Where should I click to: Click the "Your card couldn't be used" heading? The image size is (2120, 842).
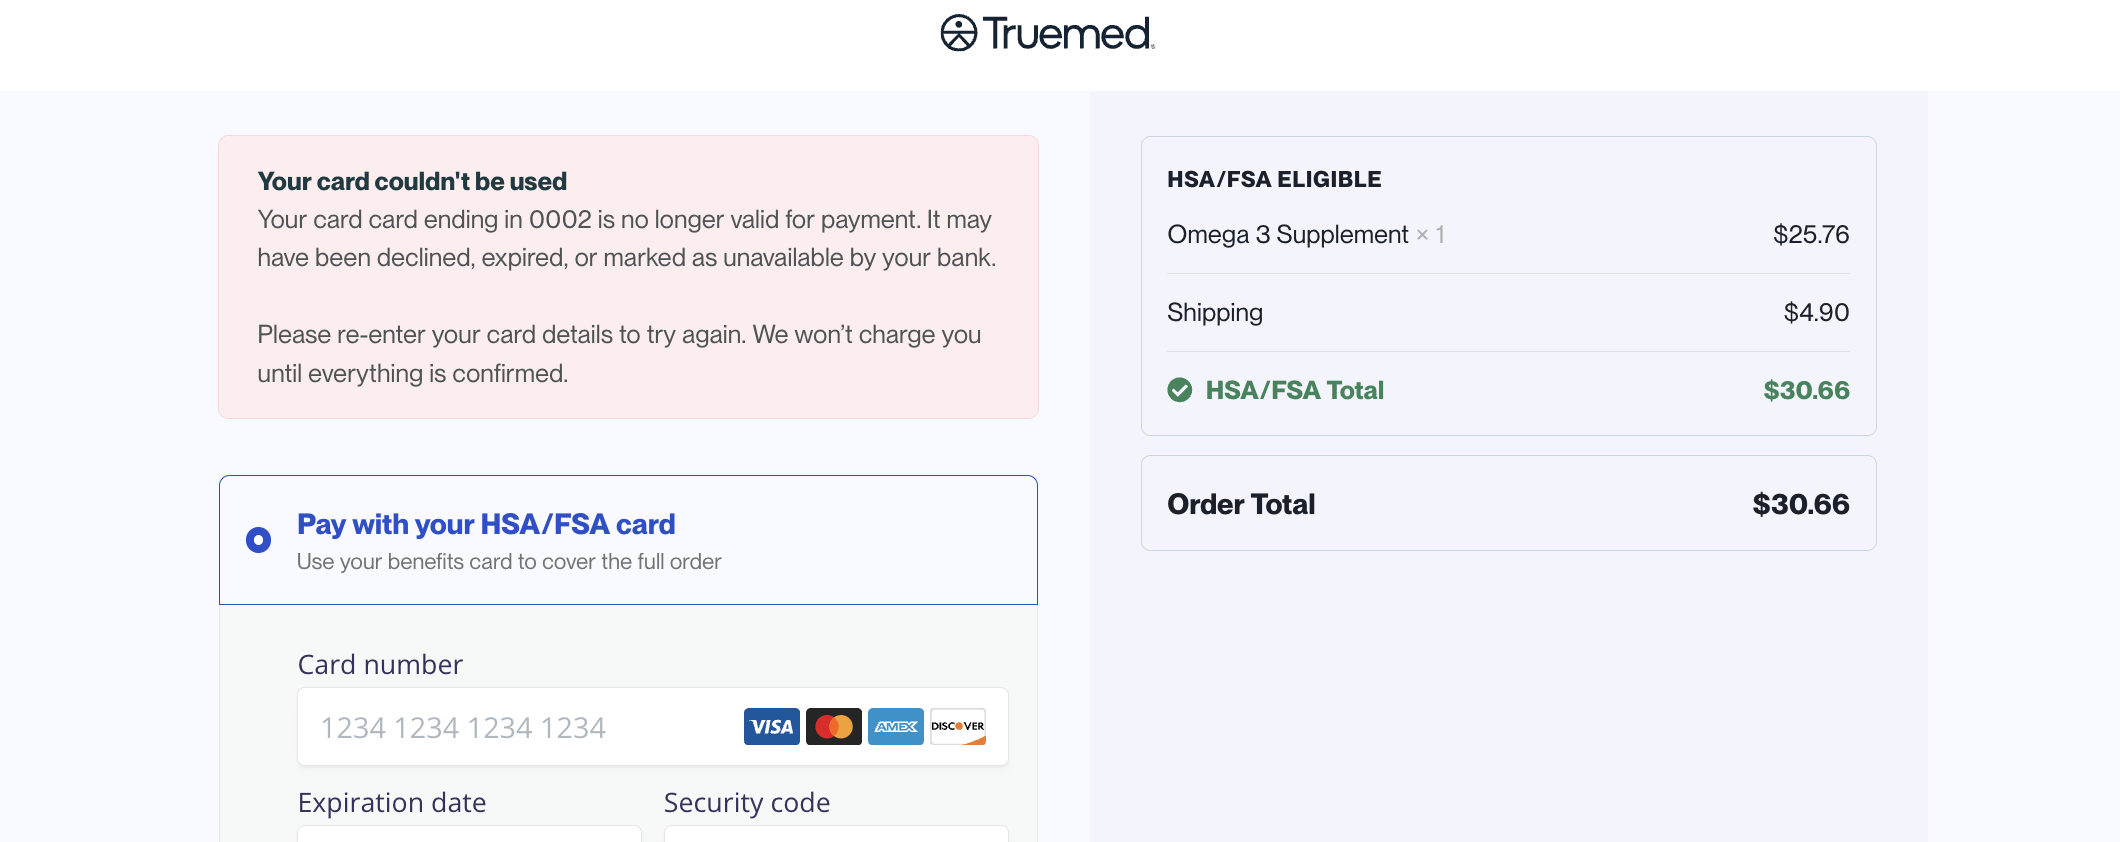click(x=412, y=181)
